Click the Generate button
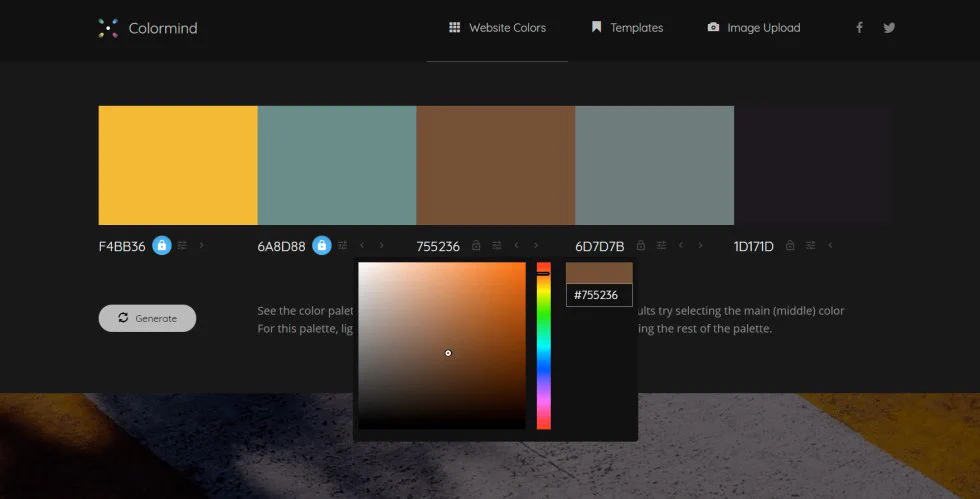This screenshot has height=499, width=980. [148, 318]
